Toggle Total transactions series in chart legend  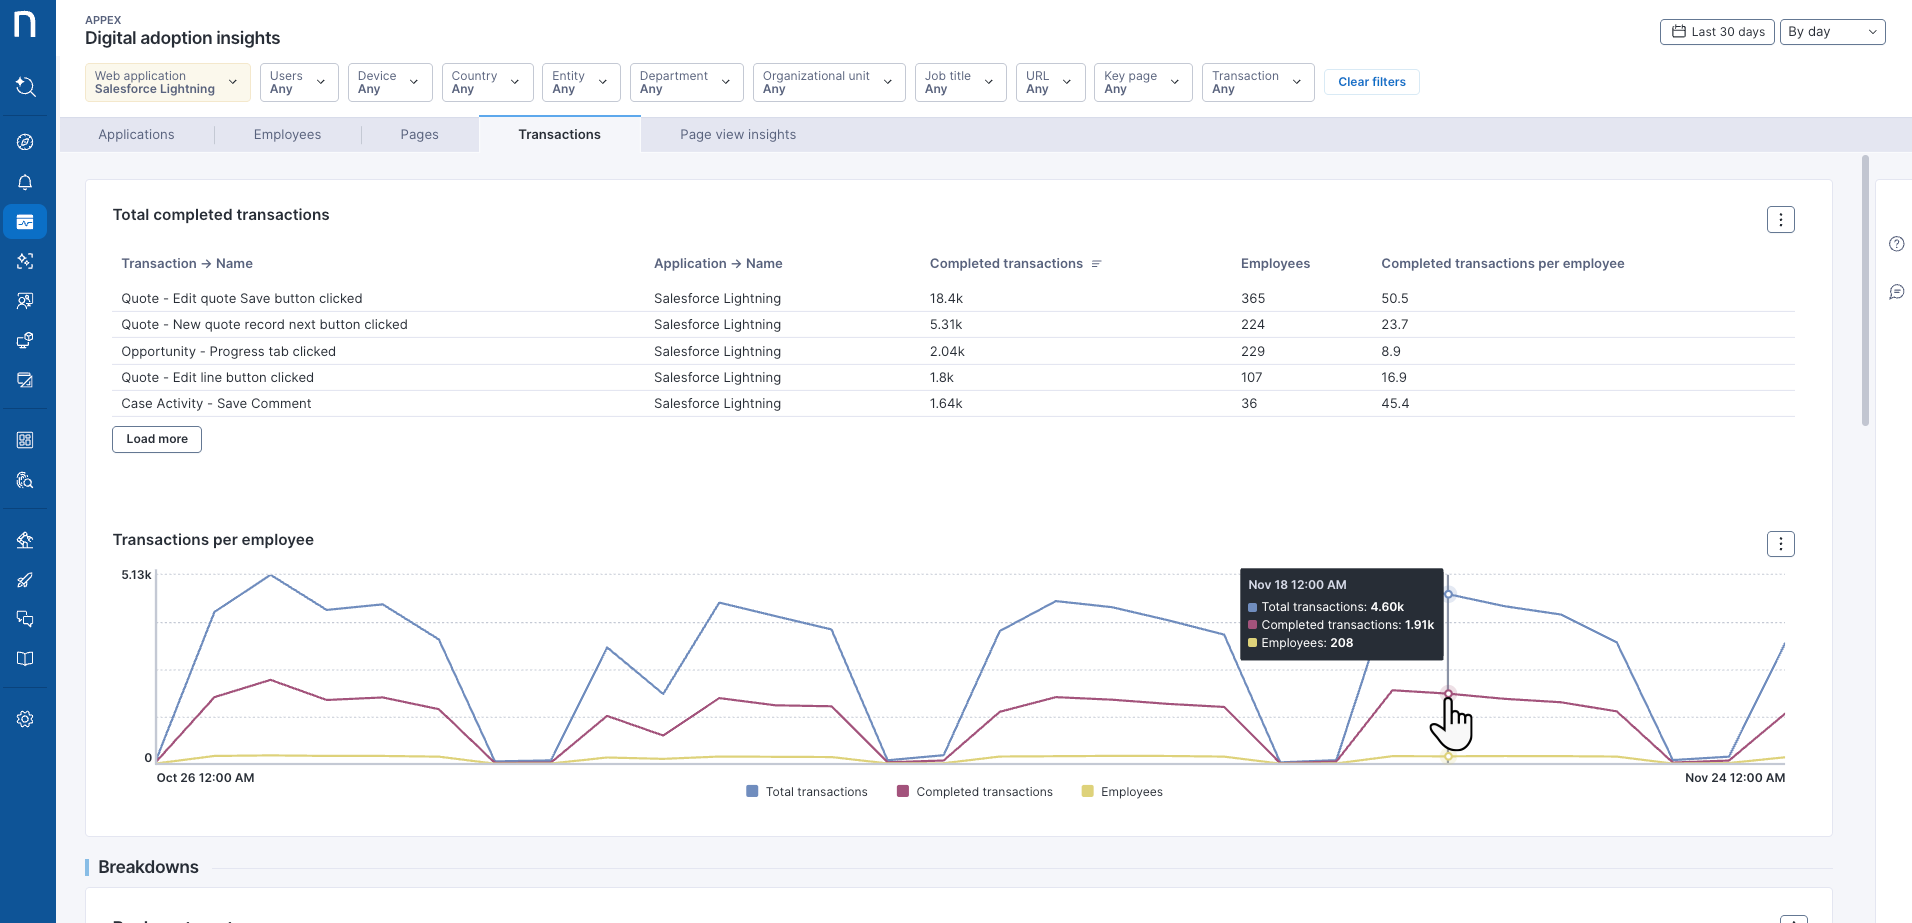click(x=807, y=792)
